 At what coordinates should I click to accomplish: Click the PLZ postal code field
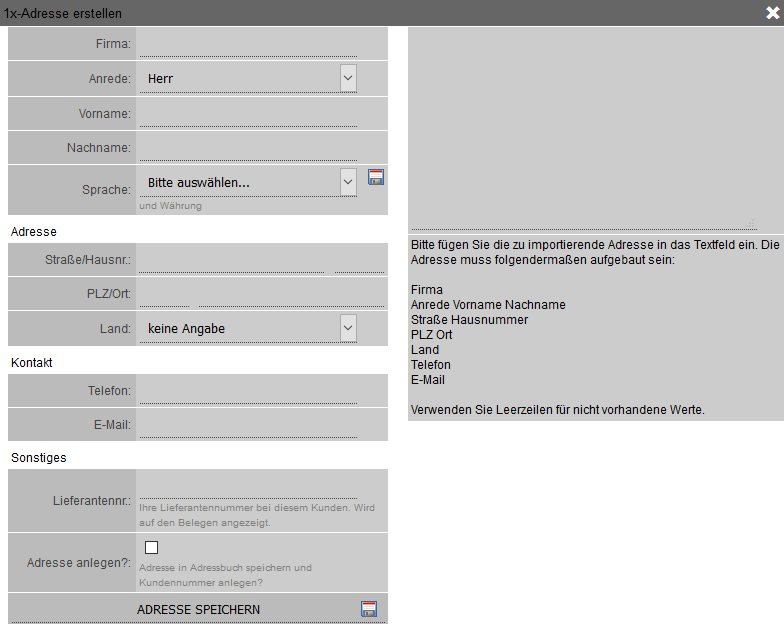coord(164,294)
